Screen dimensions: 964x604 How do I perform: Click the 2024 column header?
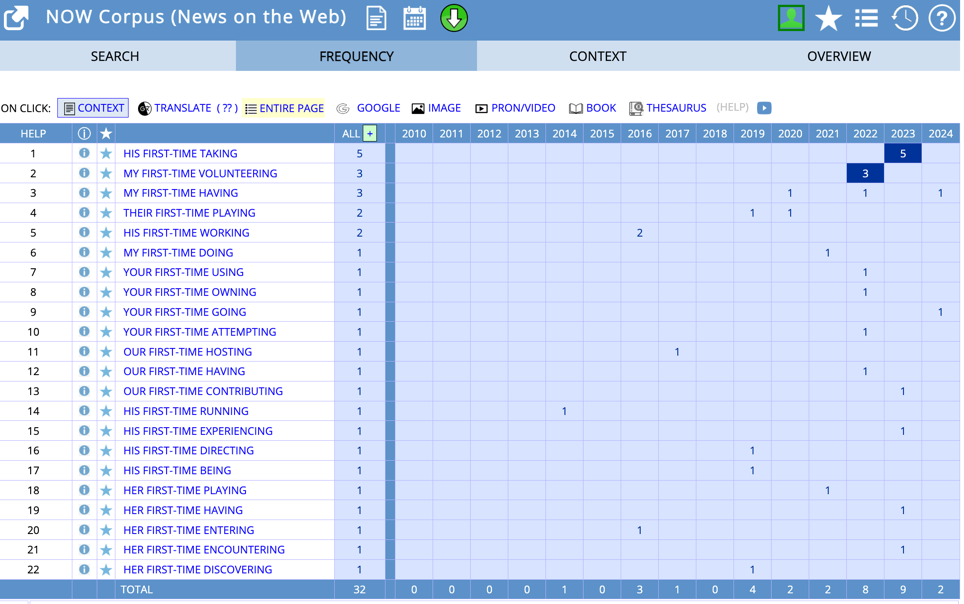point(941,133)
